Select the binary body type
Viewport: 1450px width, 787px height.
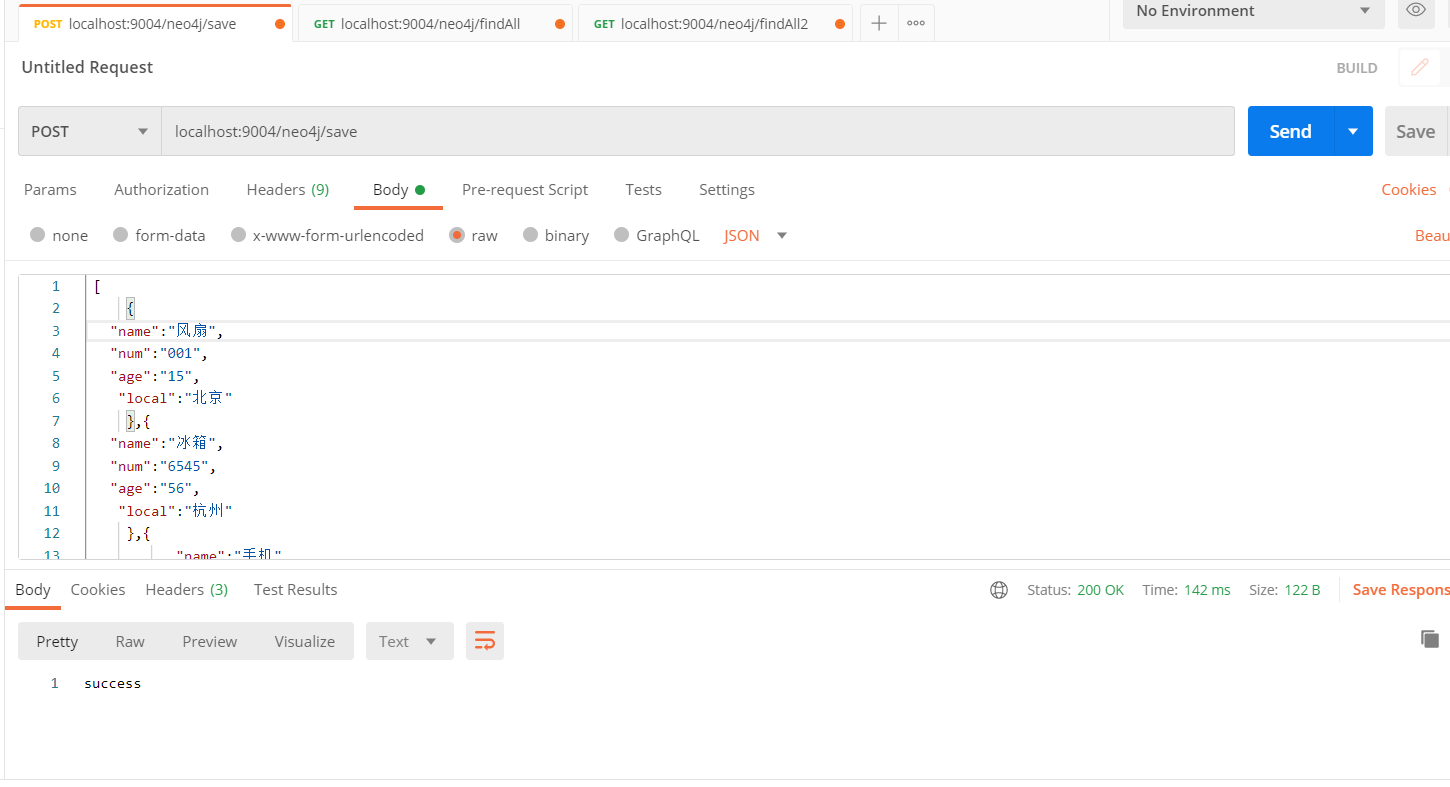coord(555,236)
